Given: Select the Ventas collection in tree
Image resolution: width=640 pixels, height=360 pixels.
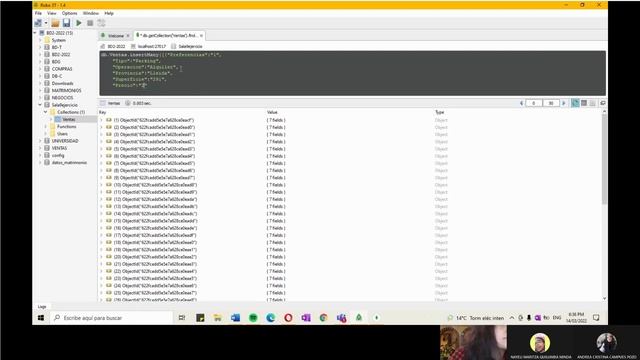Looking at the screenshot, I should (x=69, y=119).
